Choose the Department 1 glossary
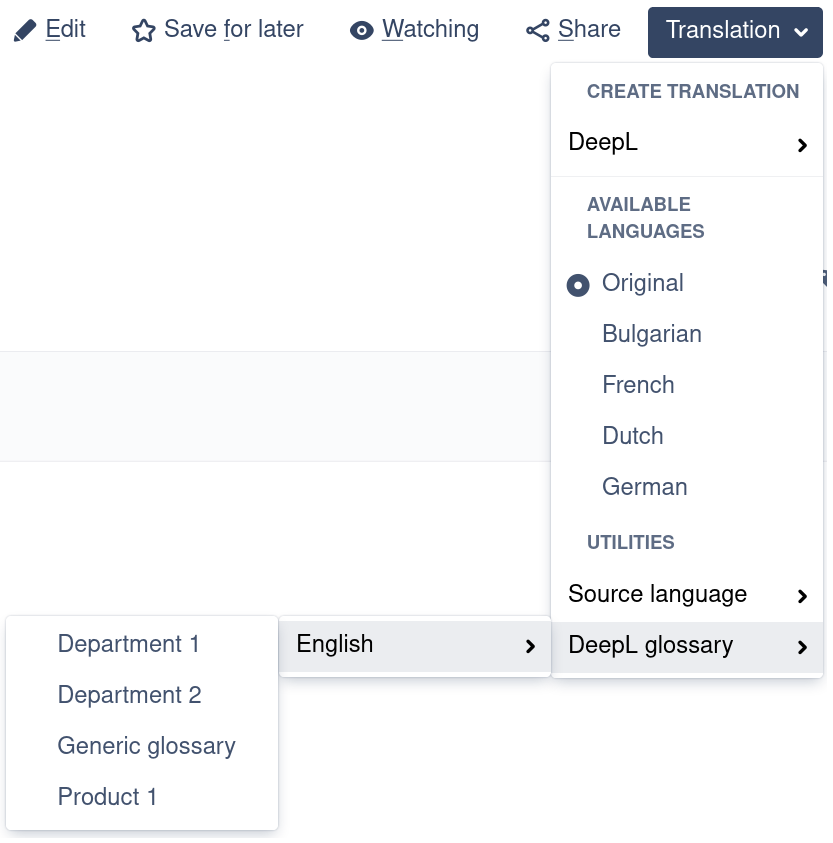 [x=129, y=644]
